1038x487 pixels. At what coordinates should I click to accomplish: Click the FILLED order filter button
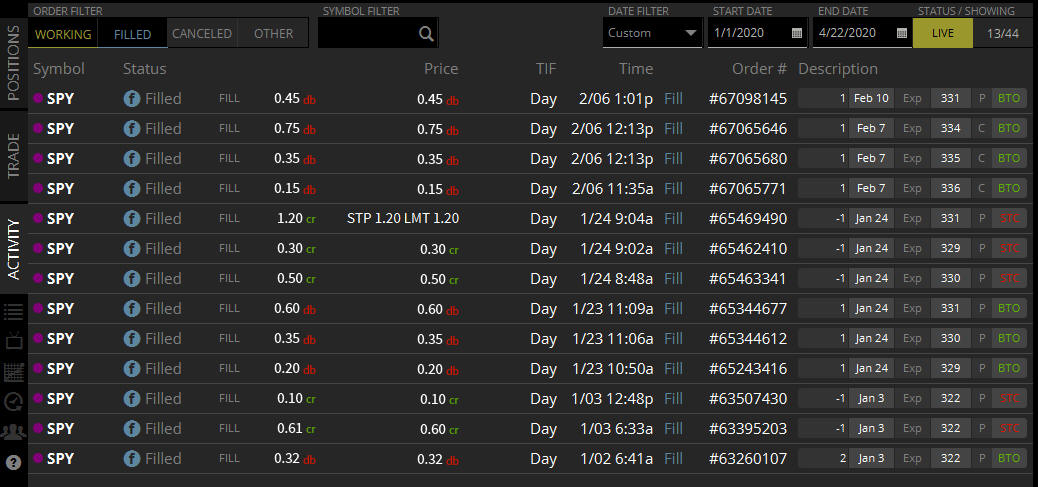pyautogui.click(x=132, y=34)
